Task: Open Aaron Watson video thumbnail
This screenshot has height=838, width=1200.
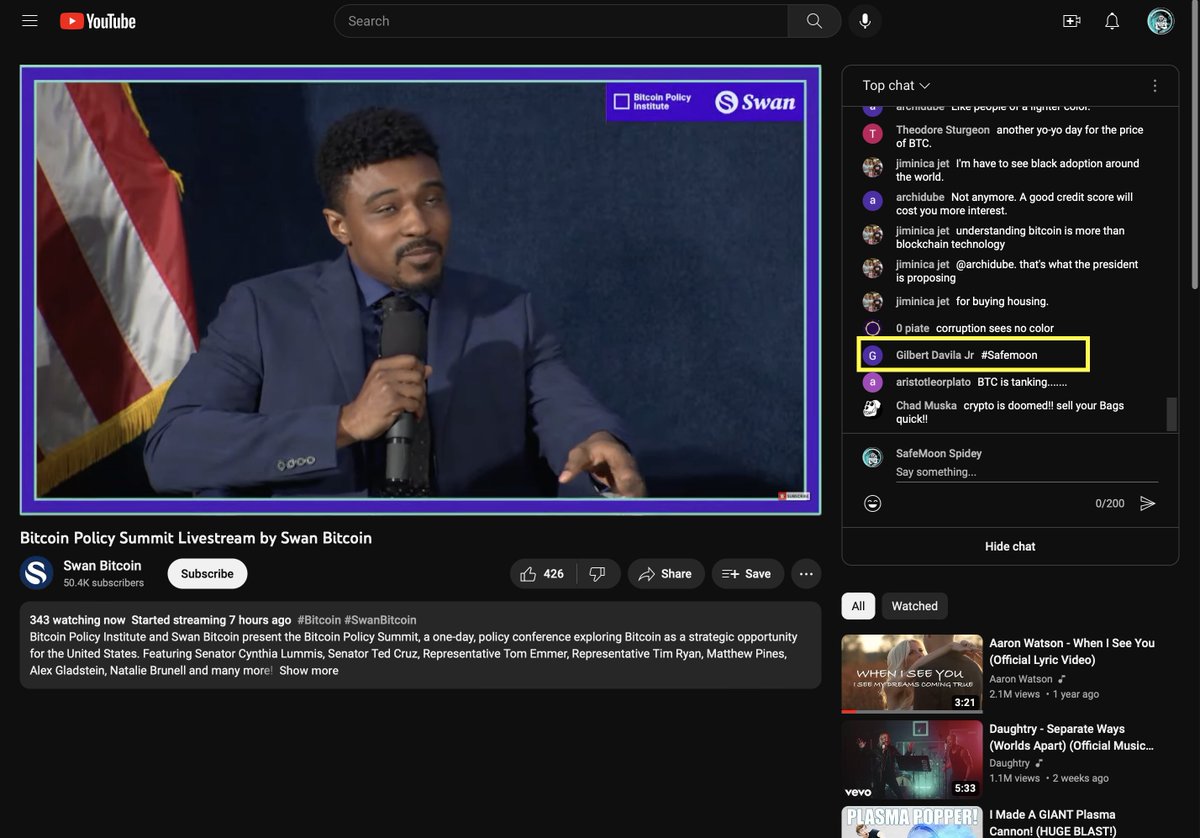Action: click(912, 673)
